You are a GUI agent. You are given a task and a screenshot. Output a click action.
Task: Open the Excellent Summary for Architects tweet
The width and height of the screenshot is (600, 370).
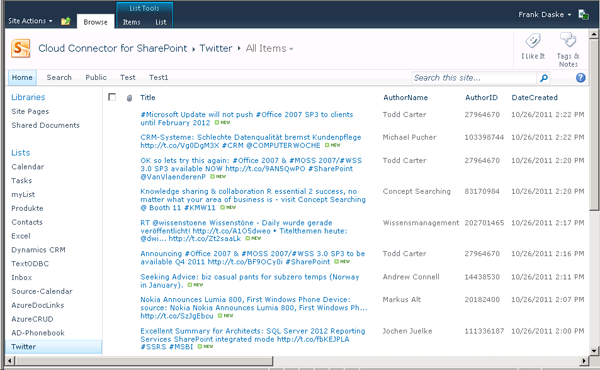(x=253, y=339)
